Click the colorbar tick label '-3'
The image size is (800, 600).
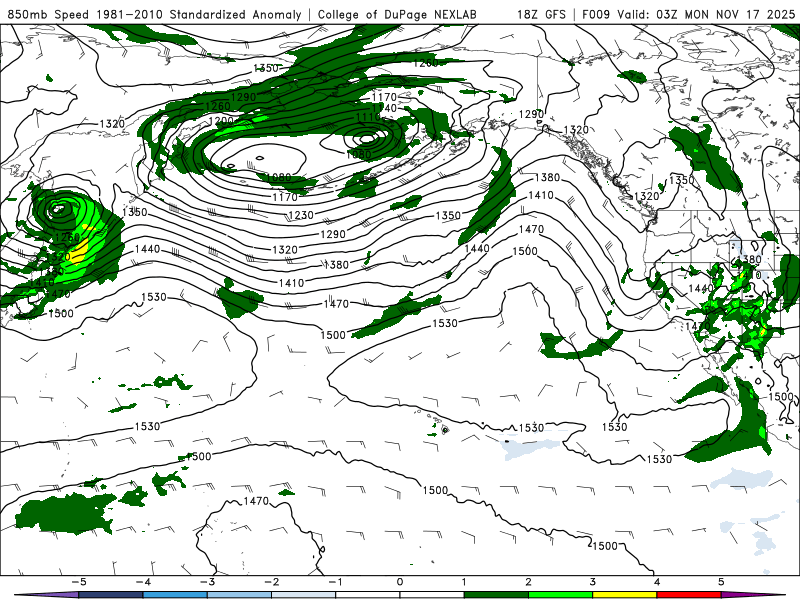tap(207, 582)
